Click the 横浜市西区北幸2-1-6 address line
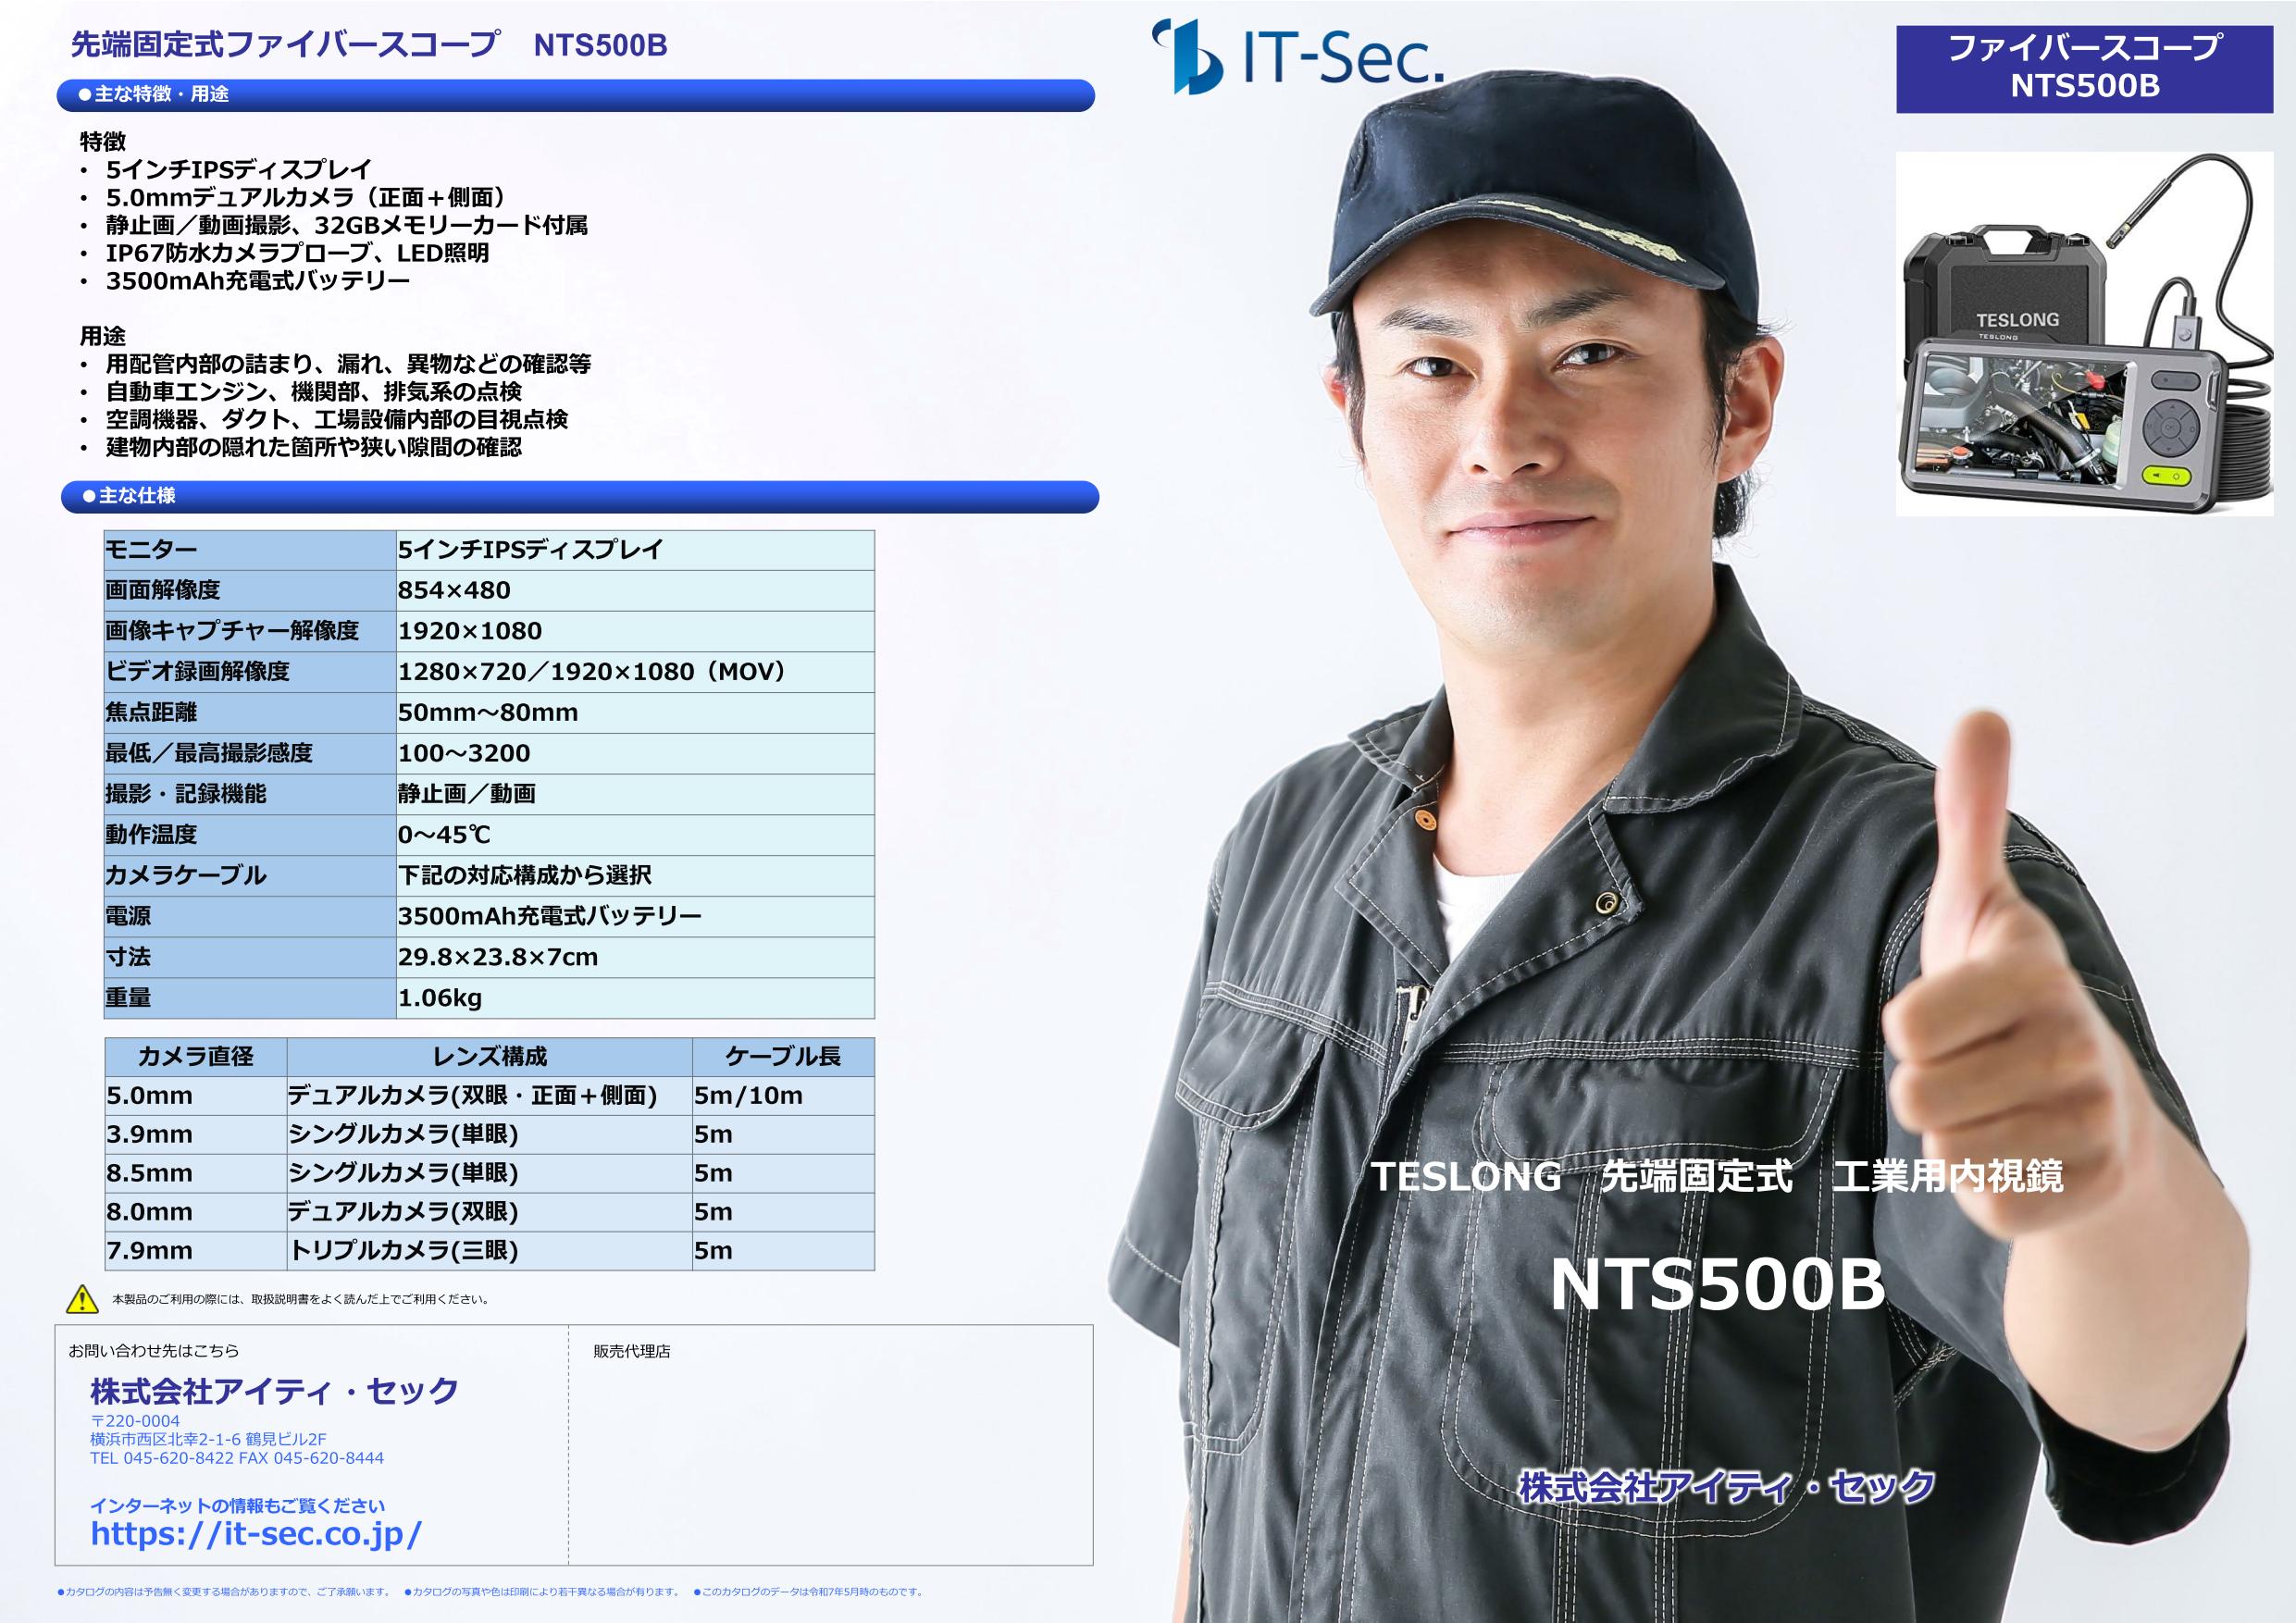The height and width of the screenshot is (1623, 2296). pyautogui.click(x=208, y=1439)
